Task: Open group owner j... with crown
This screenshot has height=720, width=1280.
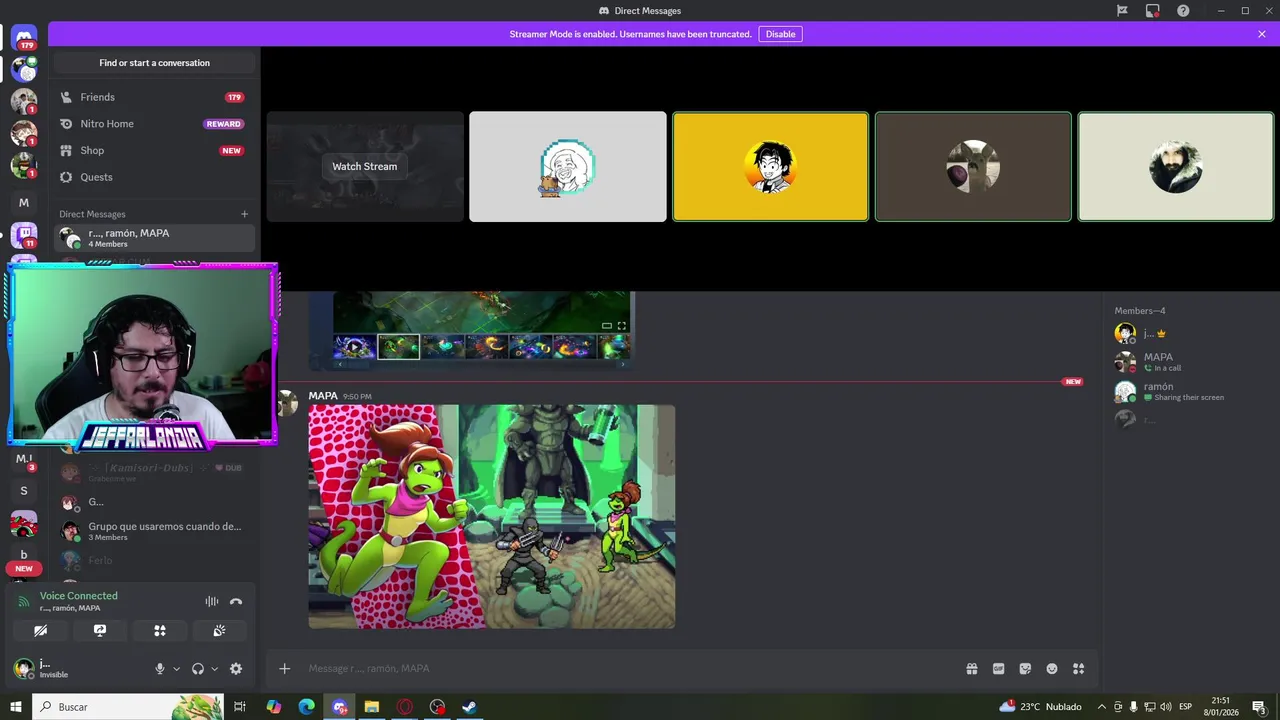Action: tap(1190, 333)
